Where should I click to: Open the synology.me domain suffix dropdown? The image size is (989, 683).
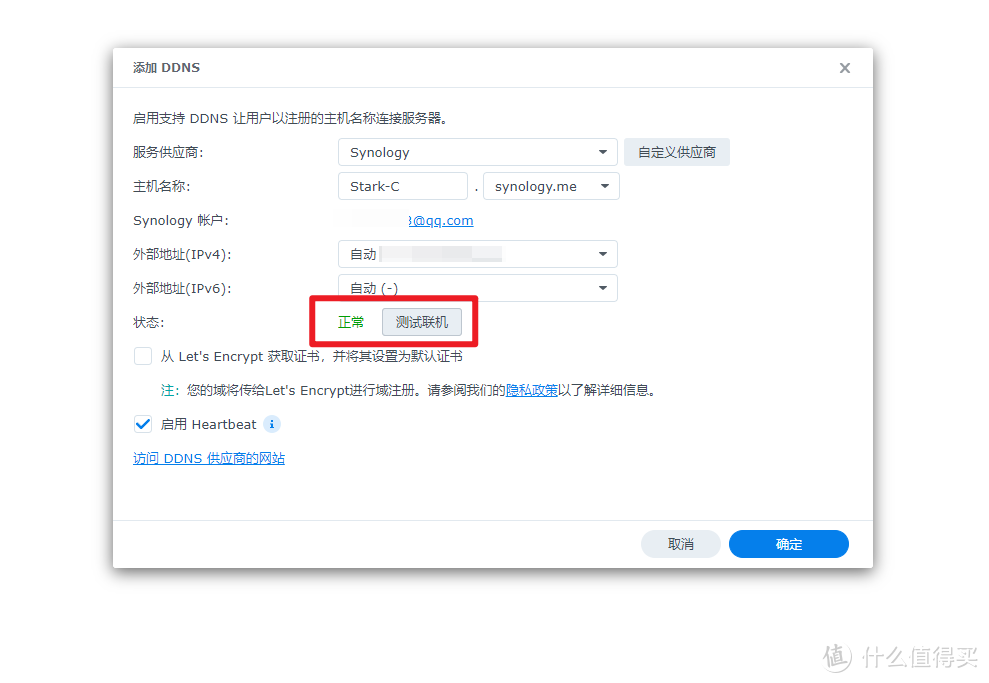pyautogui.click(x=551, y=186)
